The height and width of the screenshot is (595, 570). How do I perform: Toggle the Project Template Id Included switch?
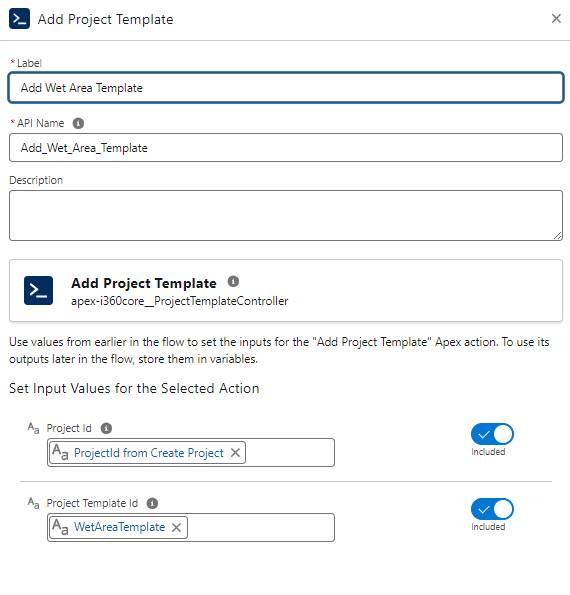(492, 509)
